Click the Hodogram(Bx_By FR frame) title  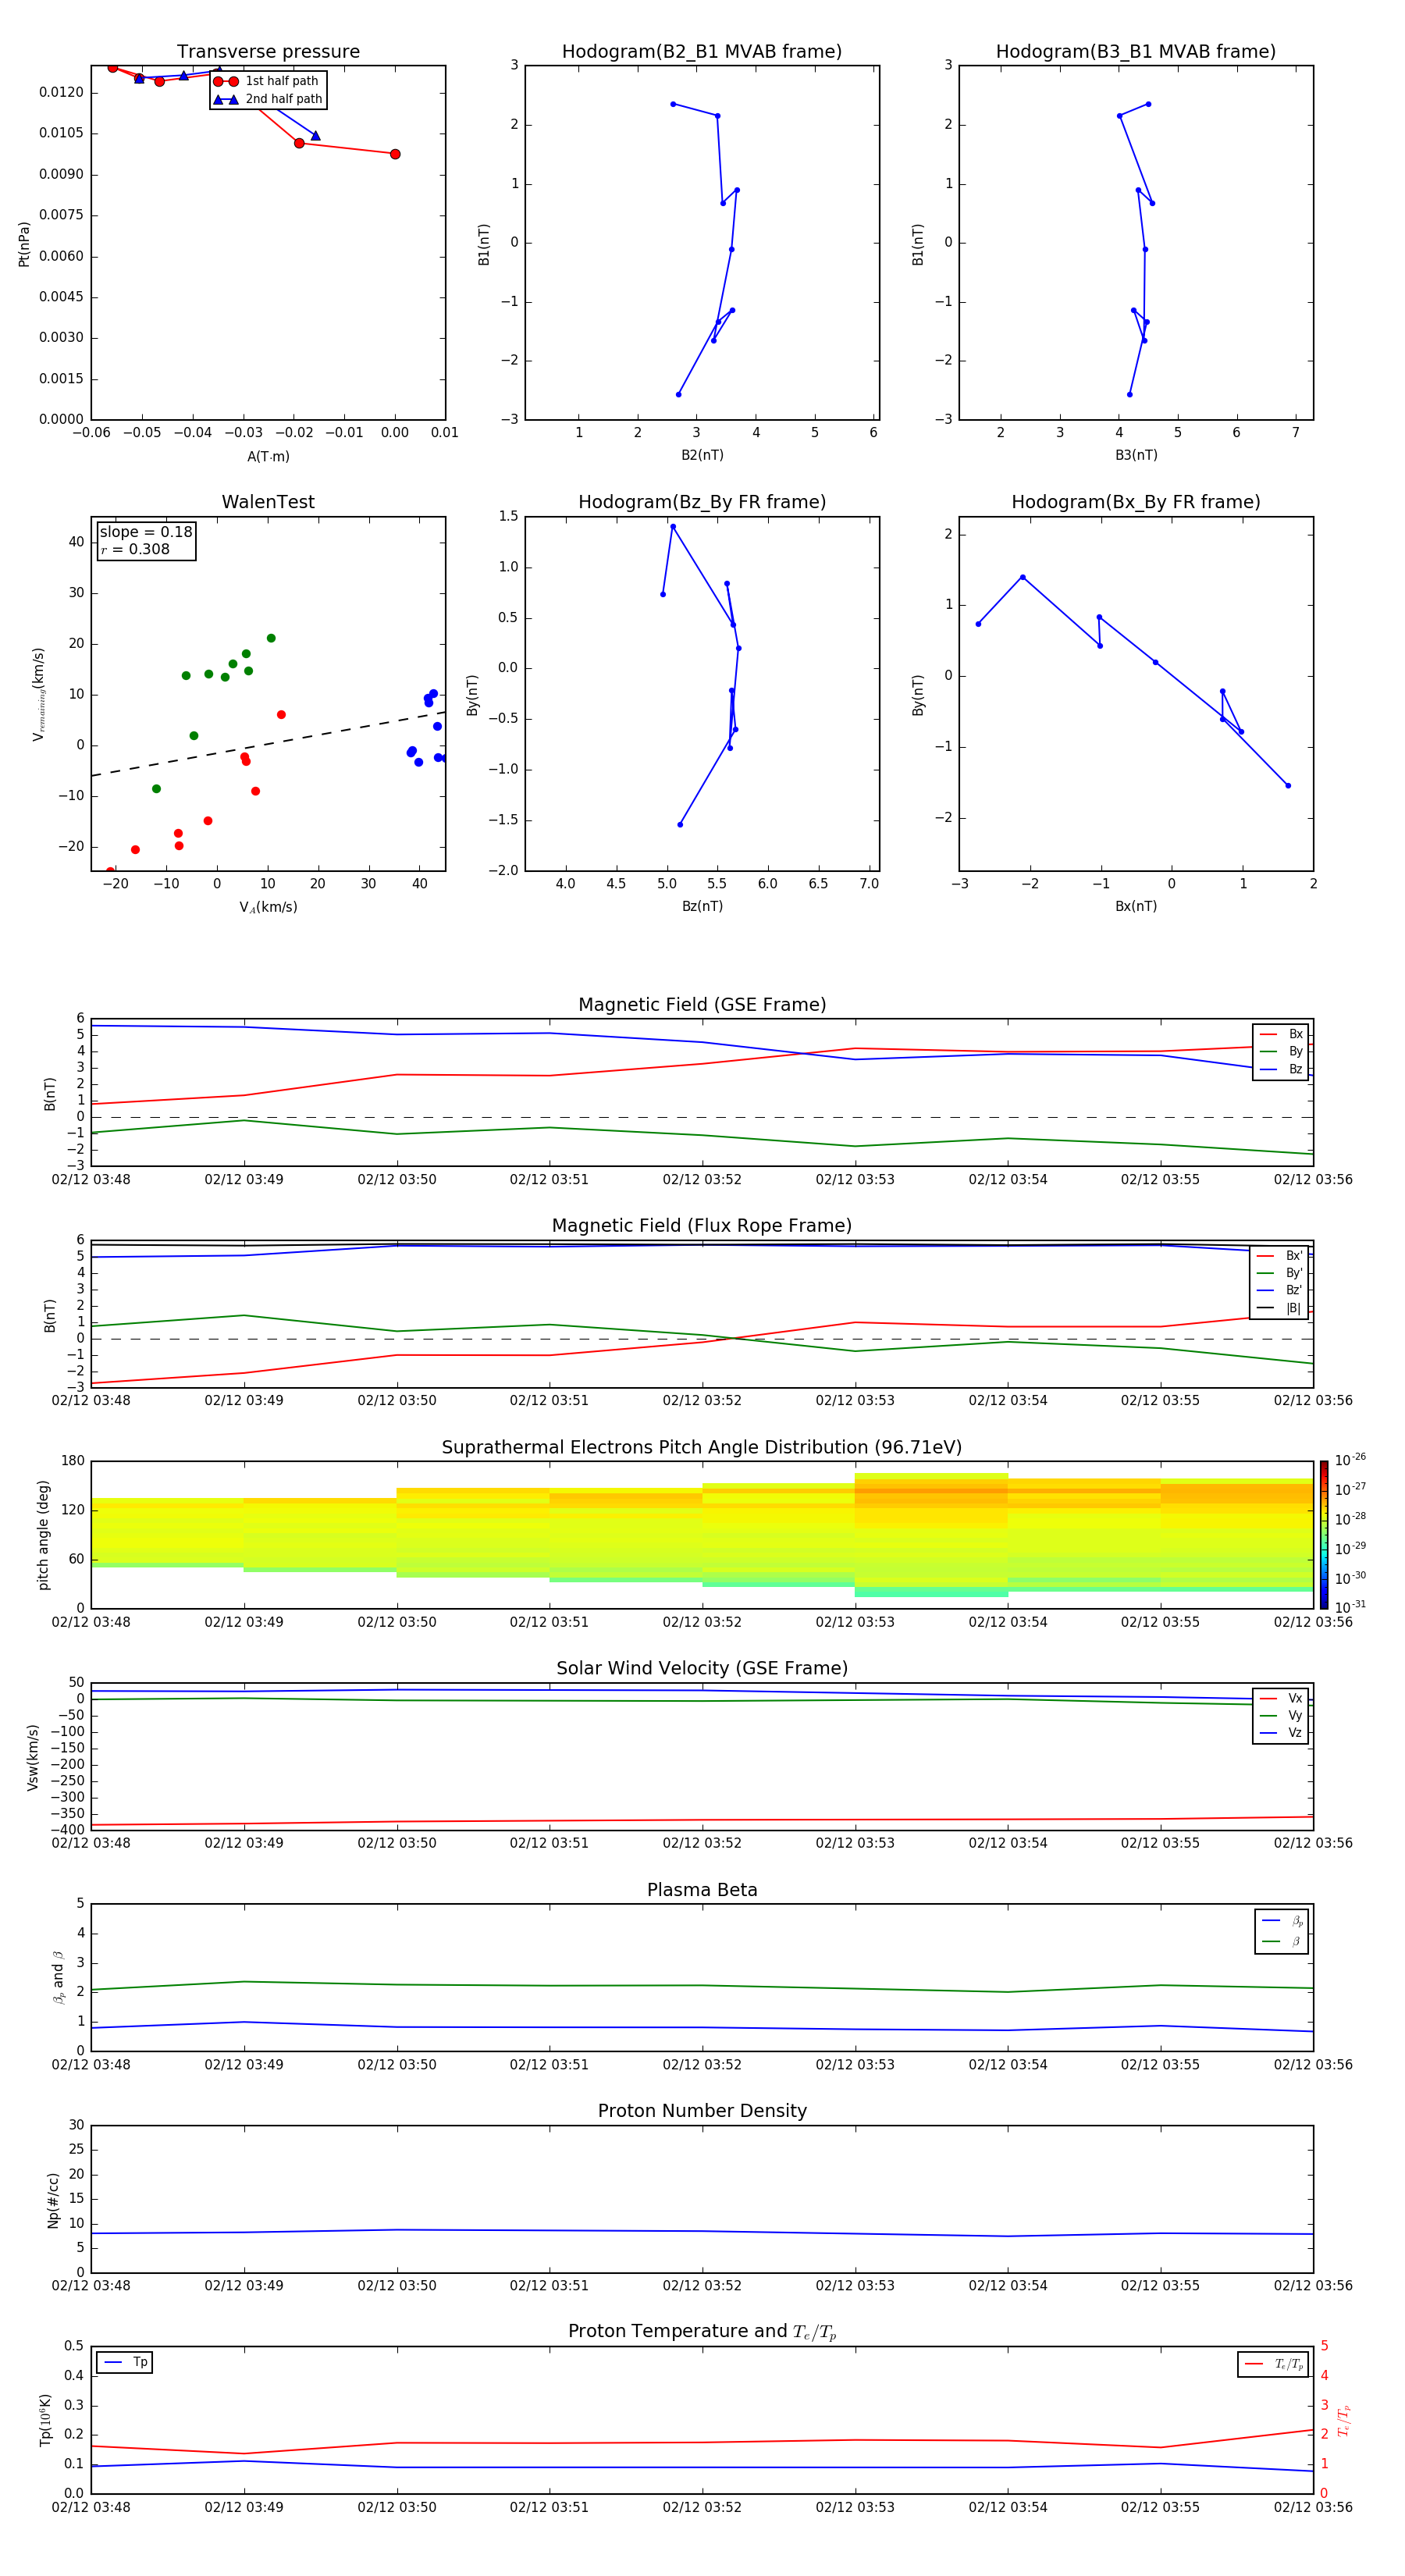point(1136,502)
